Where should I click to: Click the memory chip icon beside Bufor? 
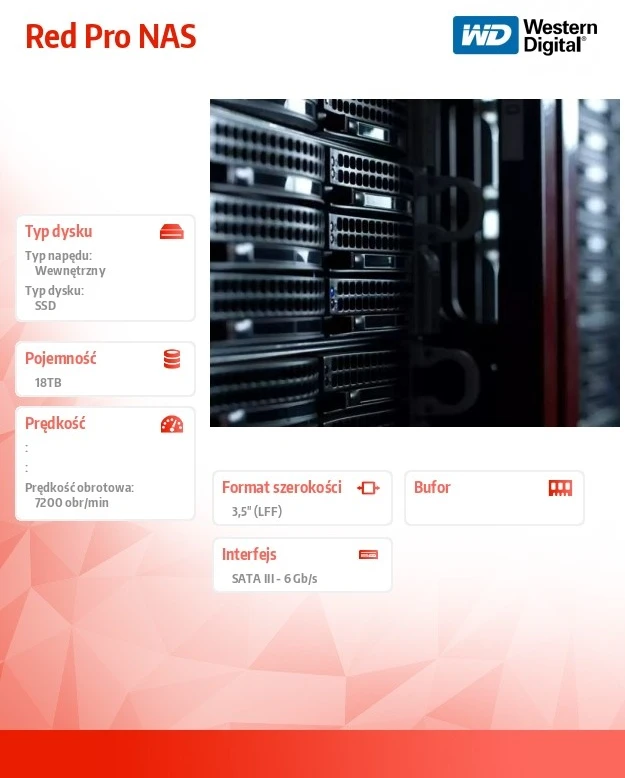pyautogui.click(x=561, y=488)
